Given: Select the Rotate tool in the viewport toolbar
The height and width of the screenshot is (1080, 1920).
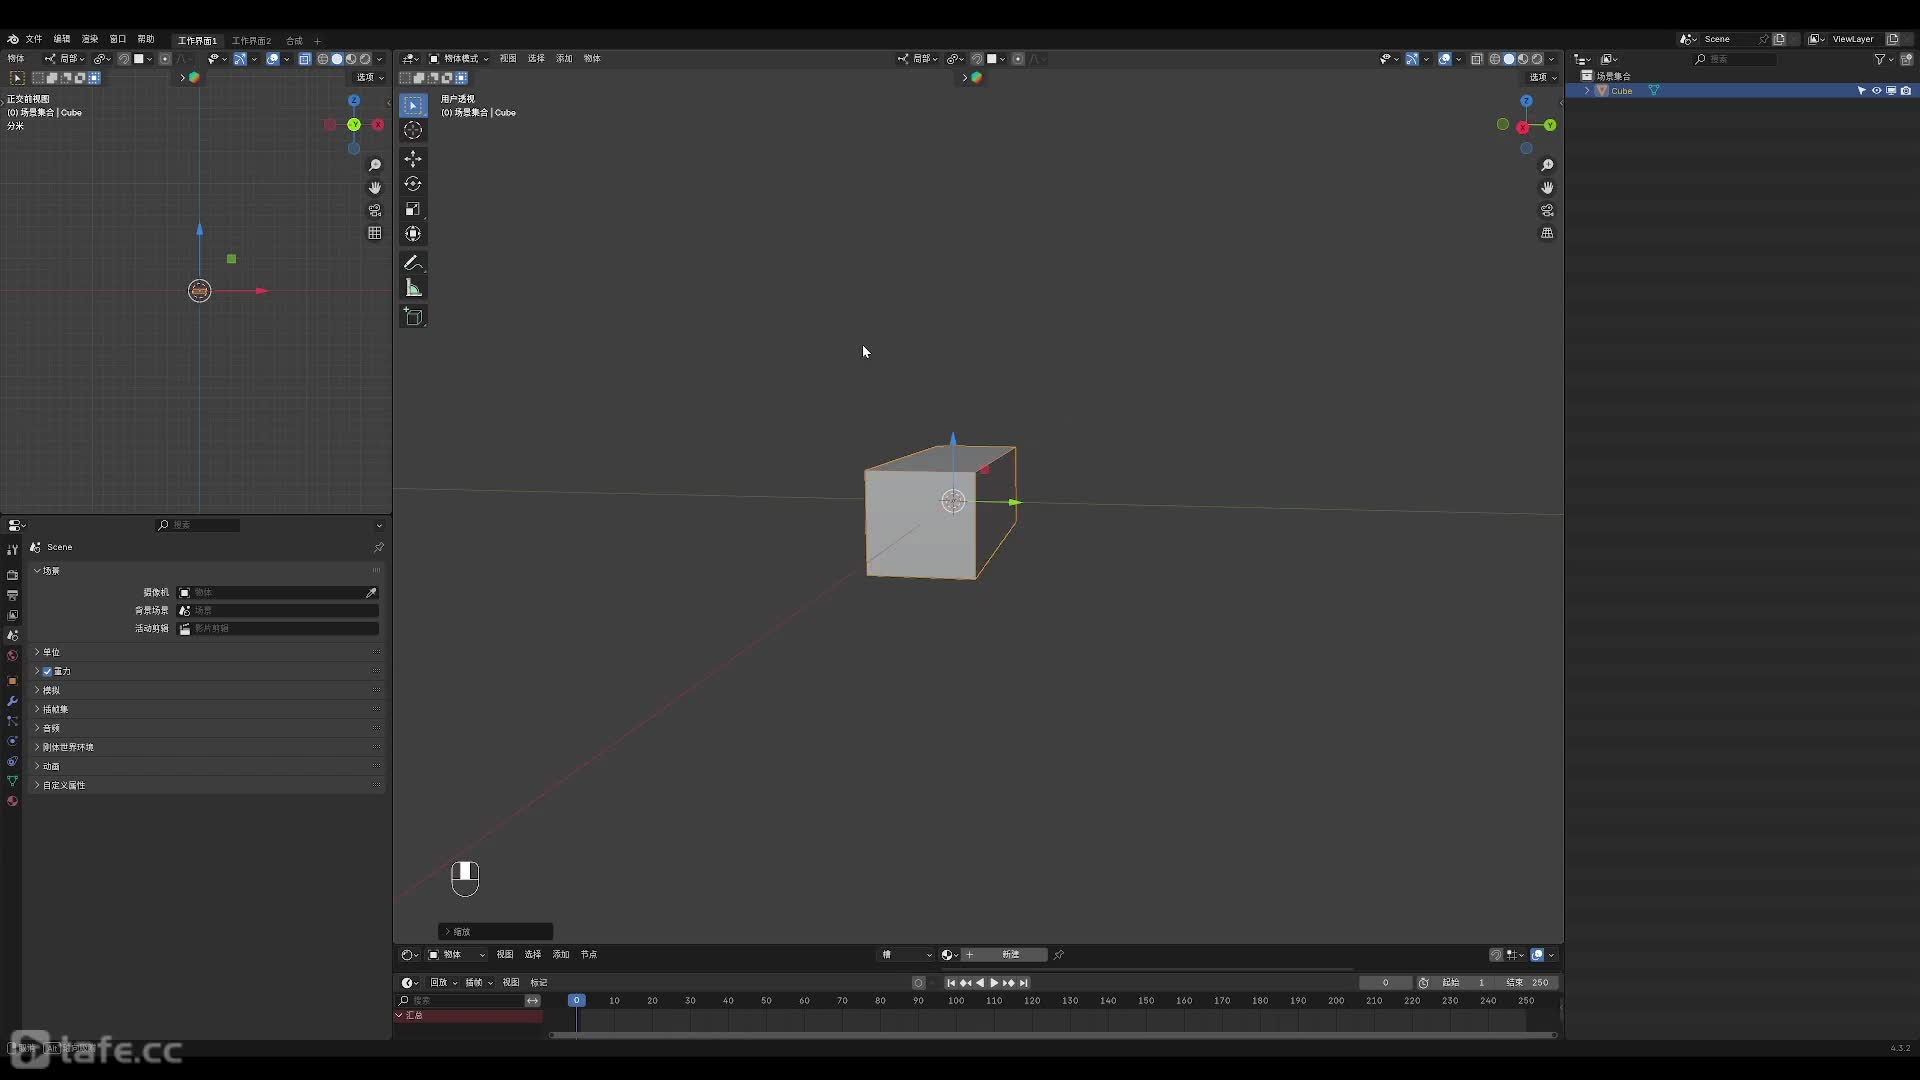Looking at the screenshot, I should click(413, 184).
